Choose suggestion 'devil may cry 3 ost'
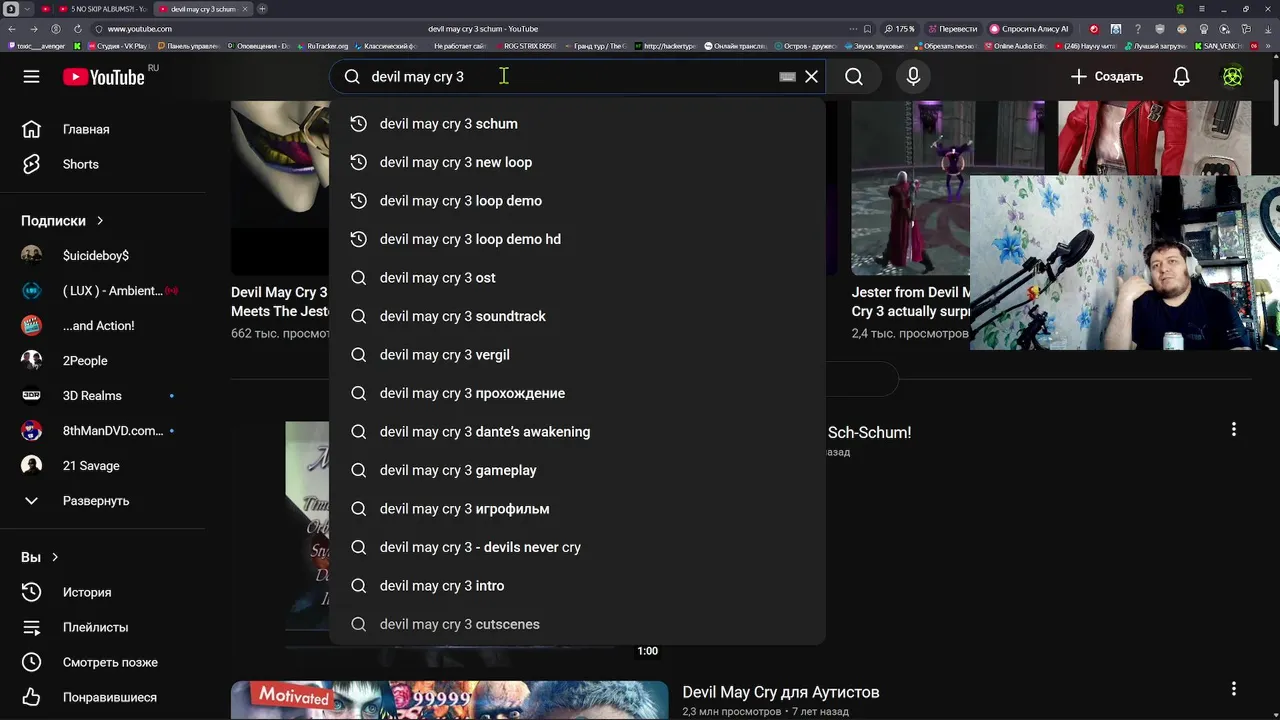This screenshot has height=720, width=1280. coord(577,278)
